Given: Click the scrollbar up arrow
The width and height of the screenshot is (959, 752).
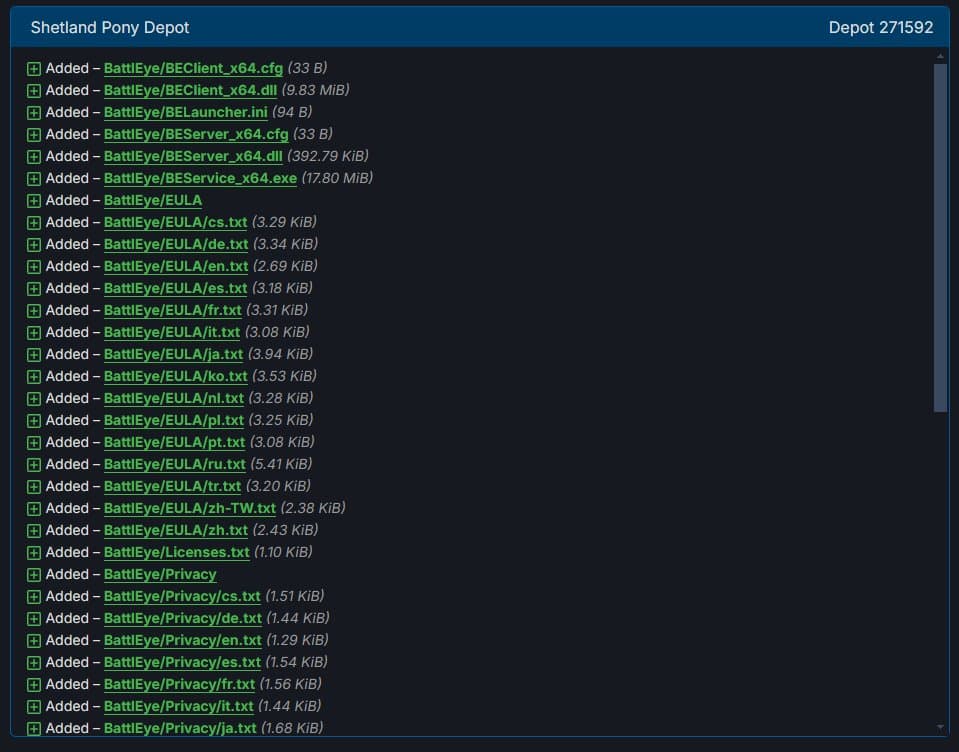Looking at the screenshot, I should tap(940, 56).
